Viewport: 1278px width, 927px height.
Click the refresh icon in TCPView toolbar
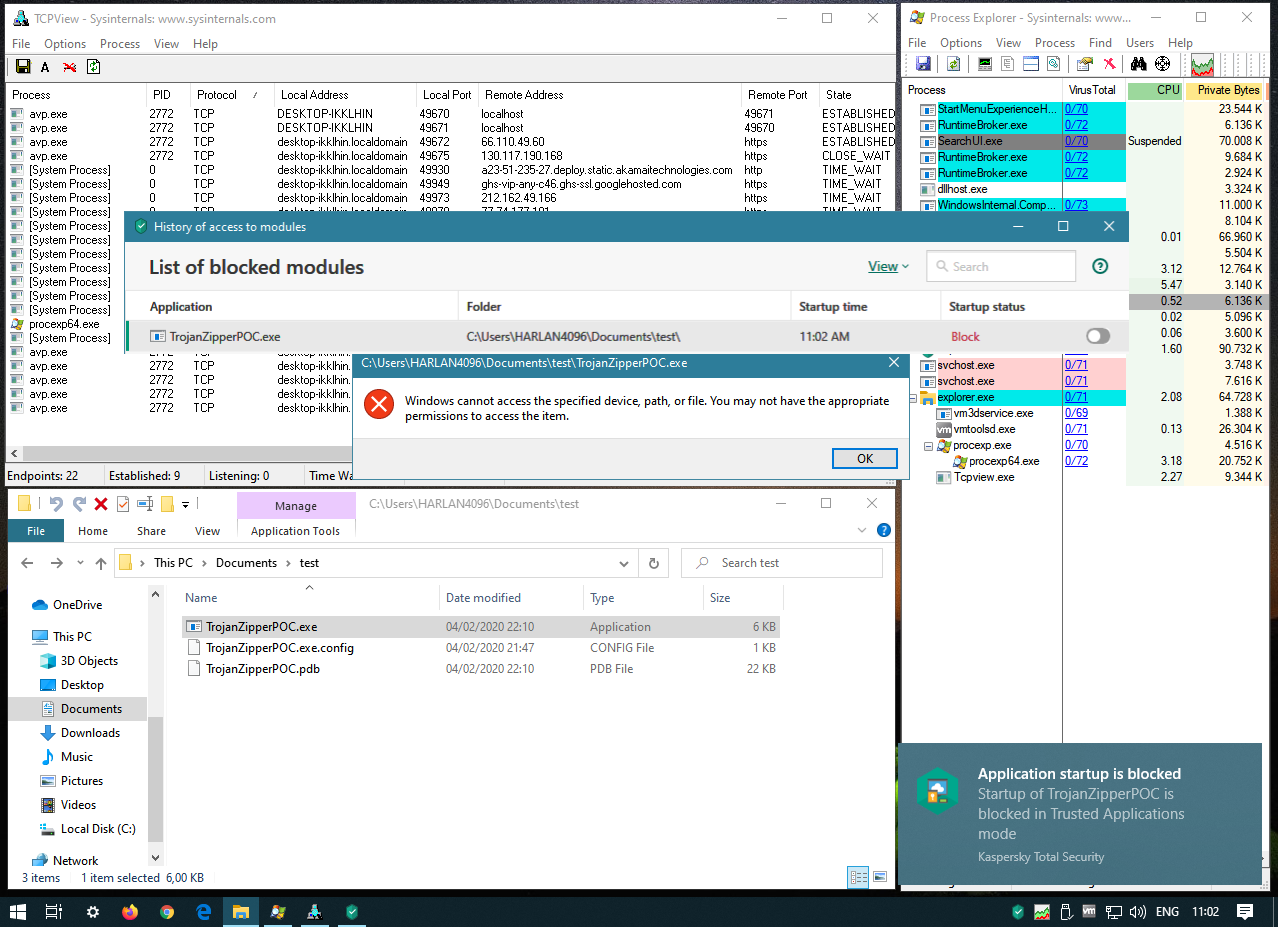coord(93,67)
